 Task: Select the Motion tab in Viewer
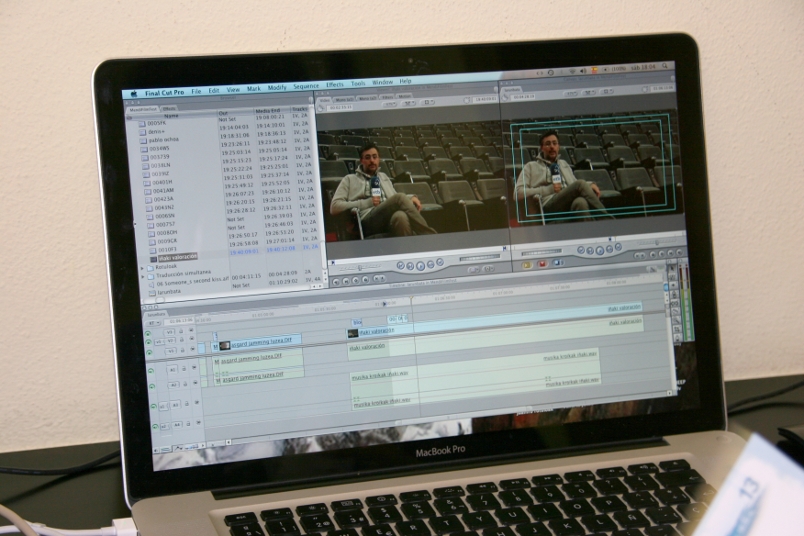(x=405, y=96)
